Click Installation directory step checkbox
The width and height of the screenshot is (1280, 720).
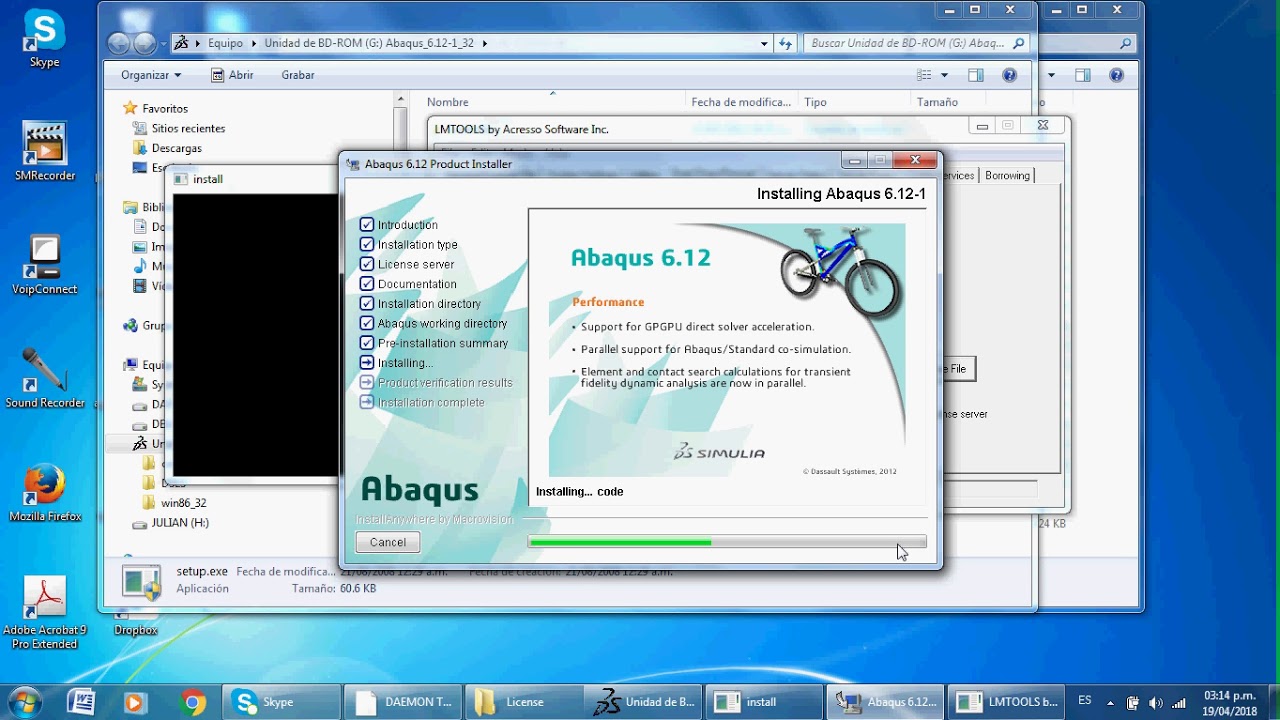tap(366, 303)
